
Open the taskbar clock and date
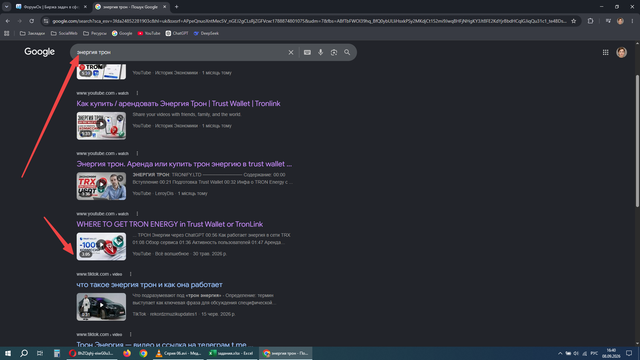coord(611,353)
